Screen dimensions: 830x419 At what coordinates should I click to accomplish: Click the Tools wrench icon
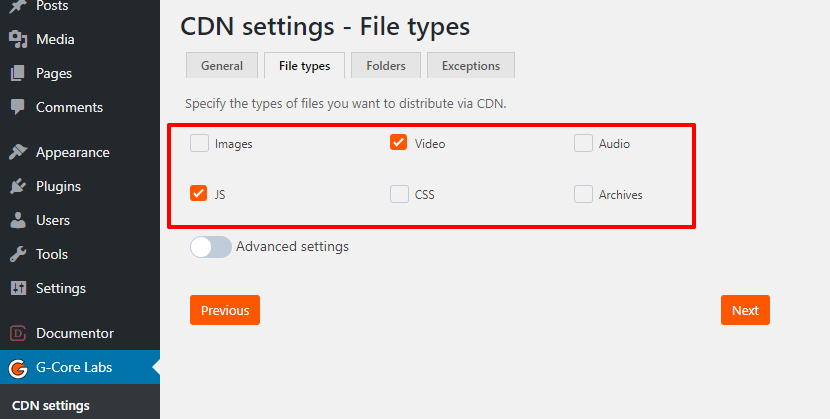[x=17, y=254]
